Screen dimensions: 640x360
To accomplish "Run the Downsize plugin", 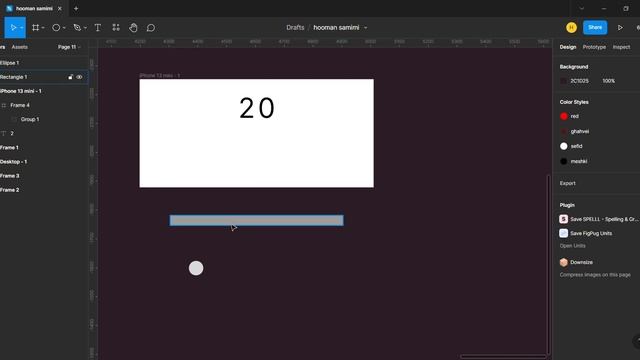I will 581,262.
